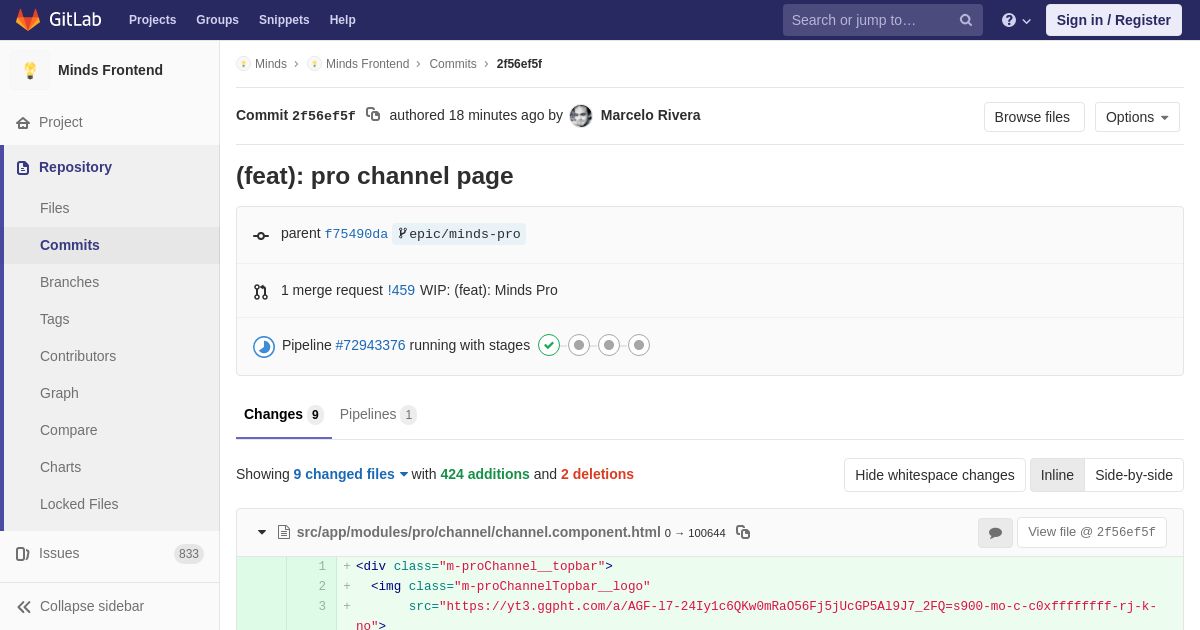Open the passed pipeline stage check icon
The image size is (1200, 630).
coord(549,345)
